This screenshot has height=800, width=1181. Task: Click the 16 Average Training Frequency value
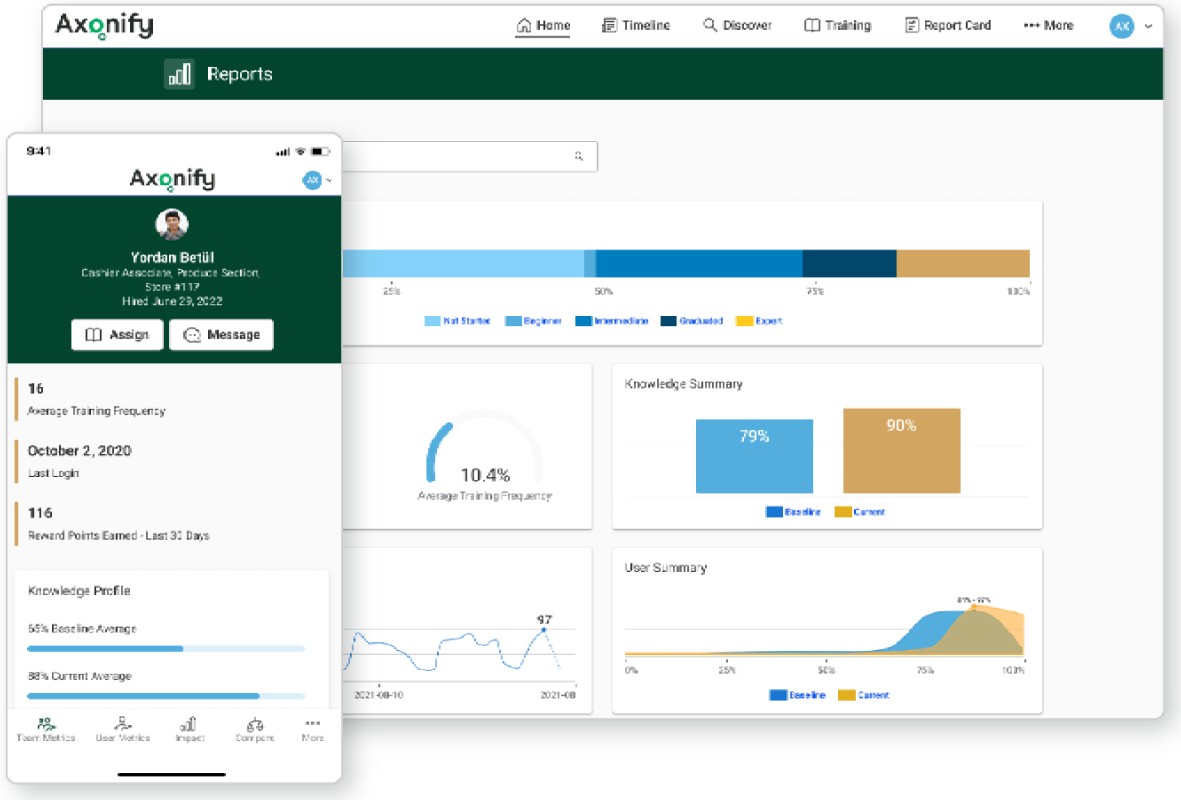pos(35,389)
